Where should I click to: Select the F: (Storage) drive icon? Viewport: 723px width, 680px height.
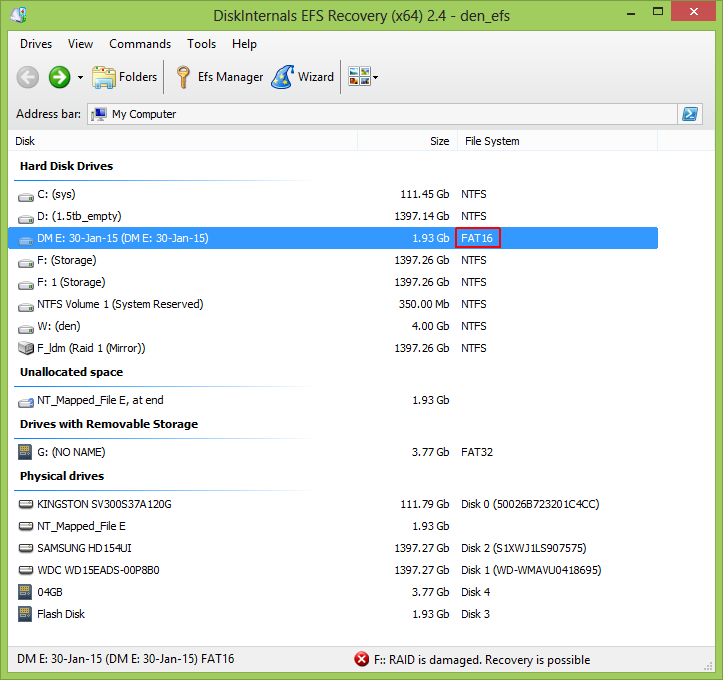pyautogui.click(x=26, y=263)
